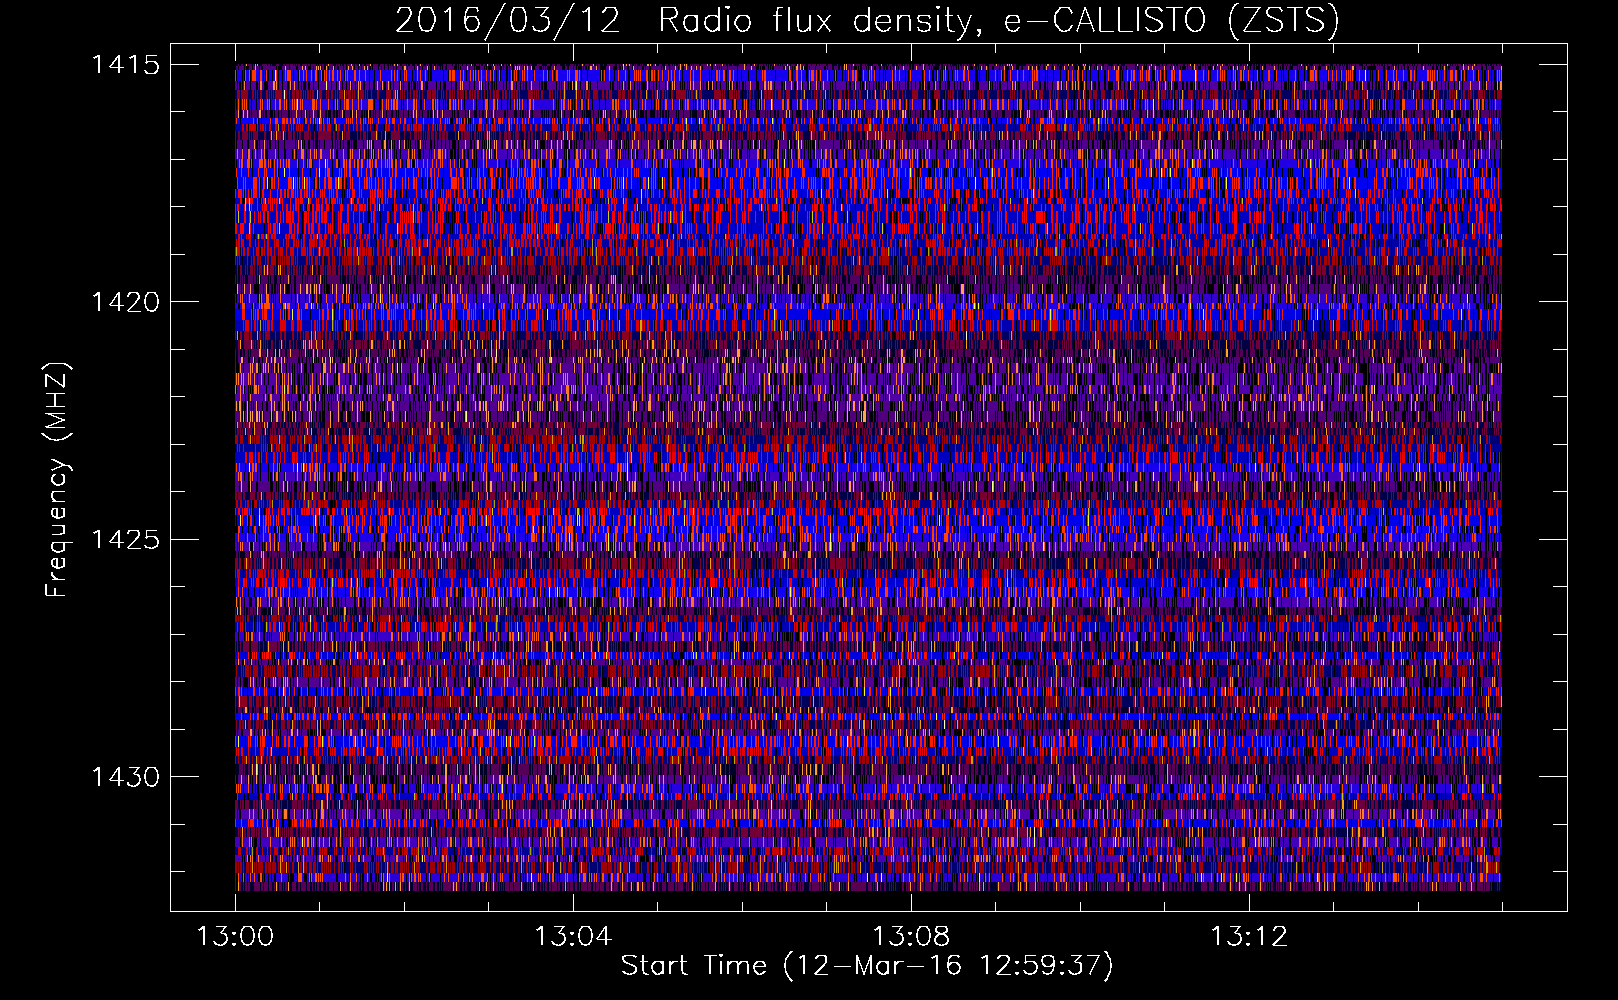Viewport: 1618px width, 1000px height.
Task: Click the 13:04 time tick label
Action: 573,937
